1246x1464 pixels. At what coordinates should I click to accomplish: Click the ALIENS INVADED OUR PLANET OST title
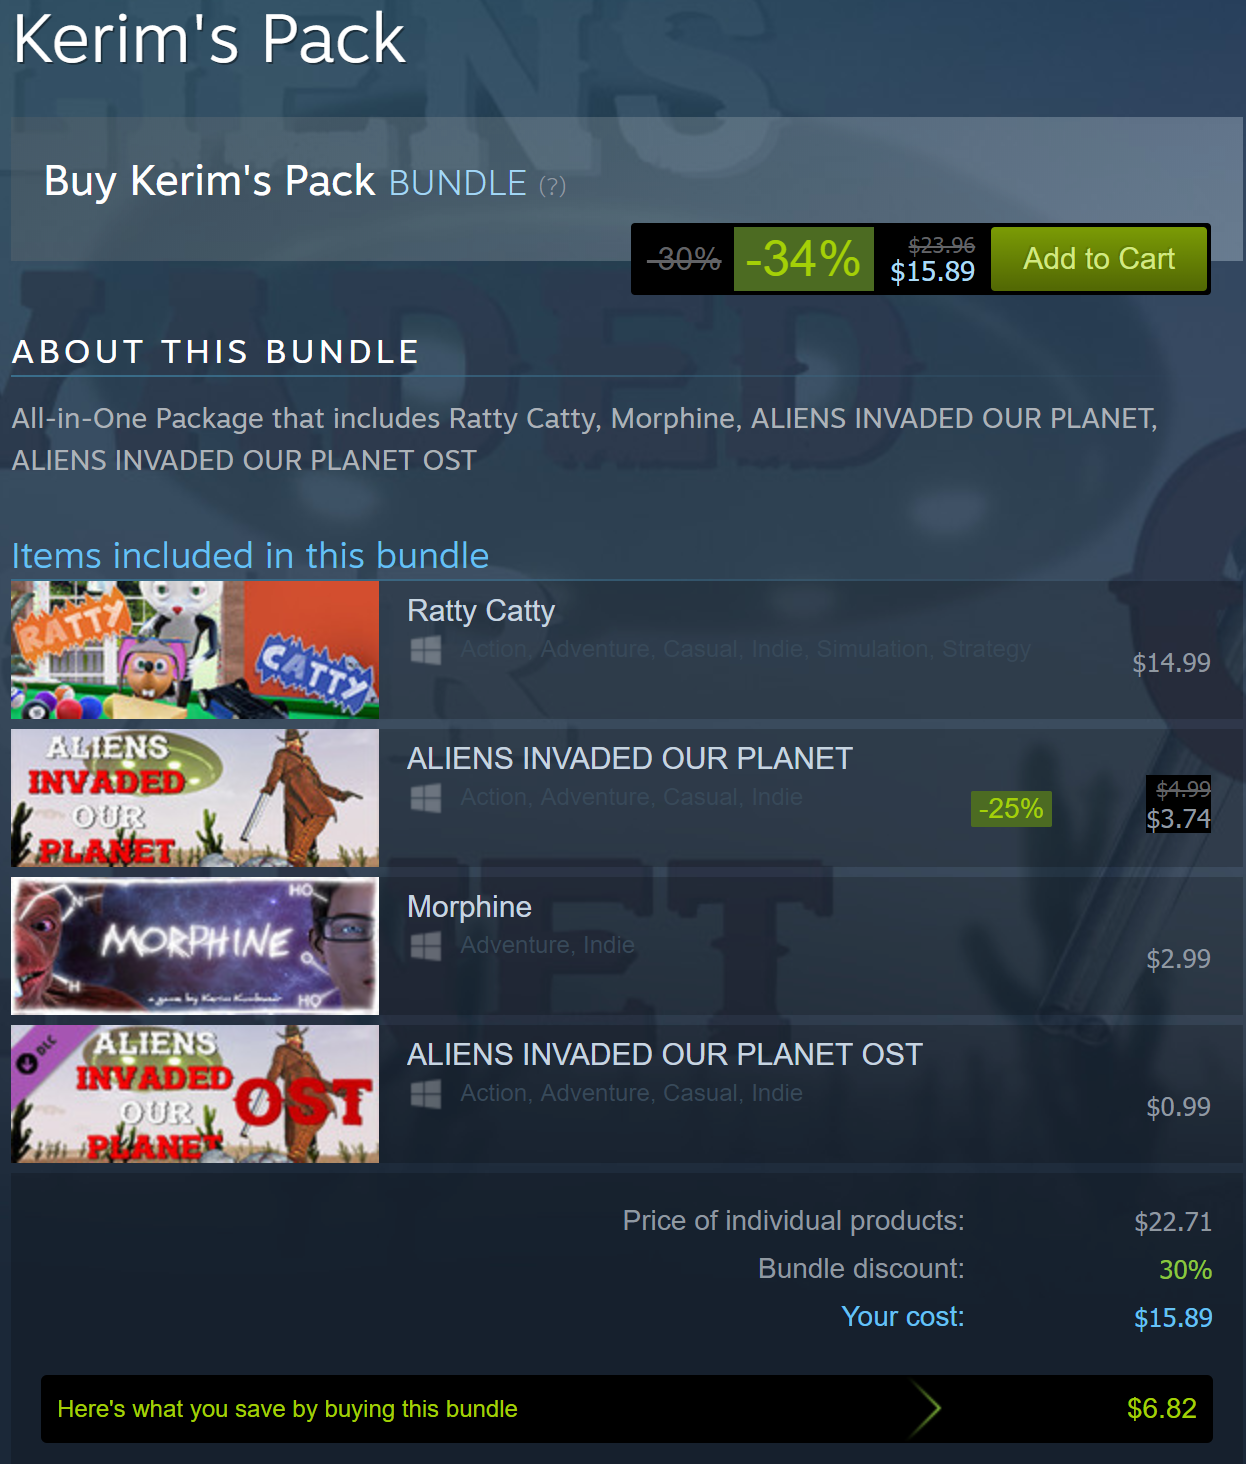tap(665, 1055)
